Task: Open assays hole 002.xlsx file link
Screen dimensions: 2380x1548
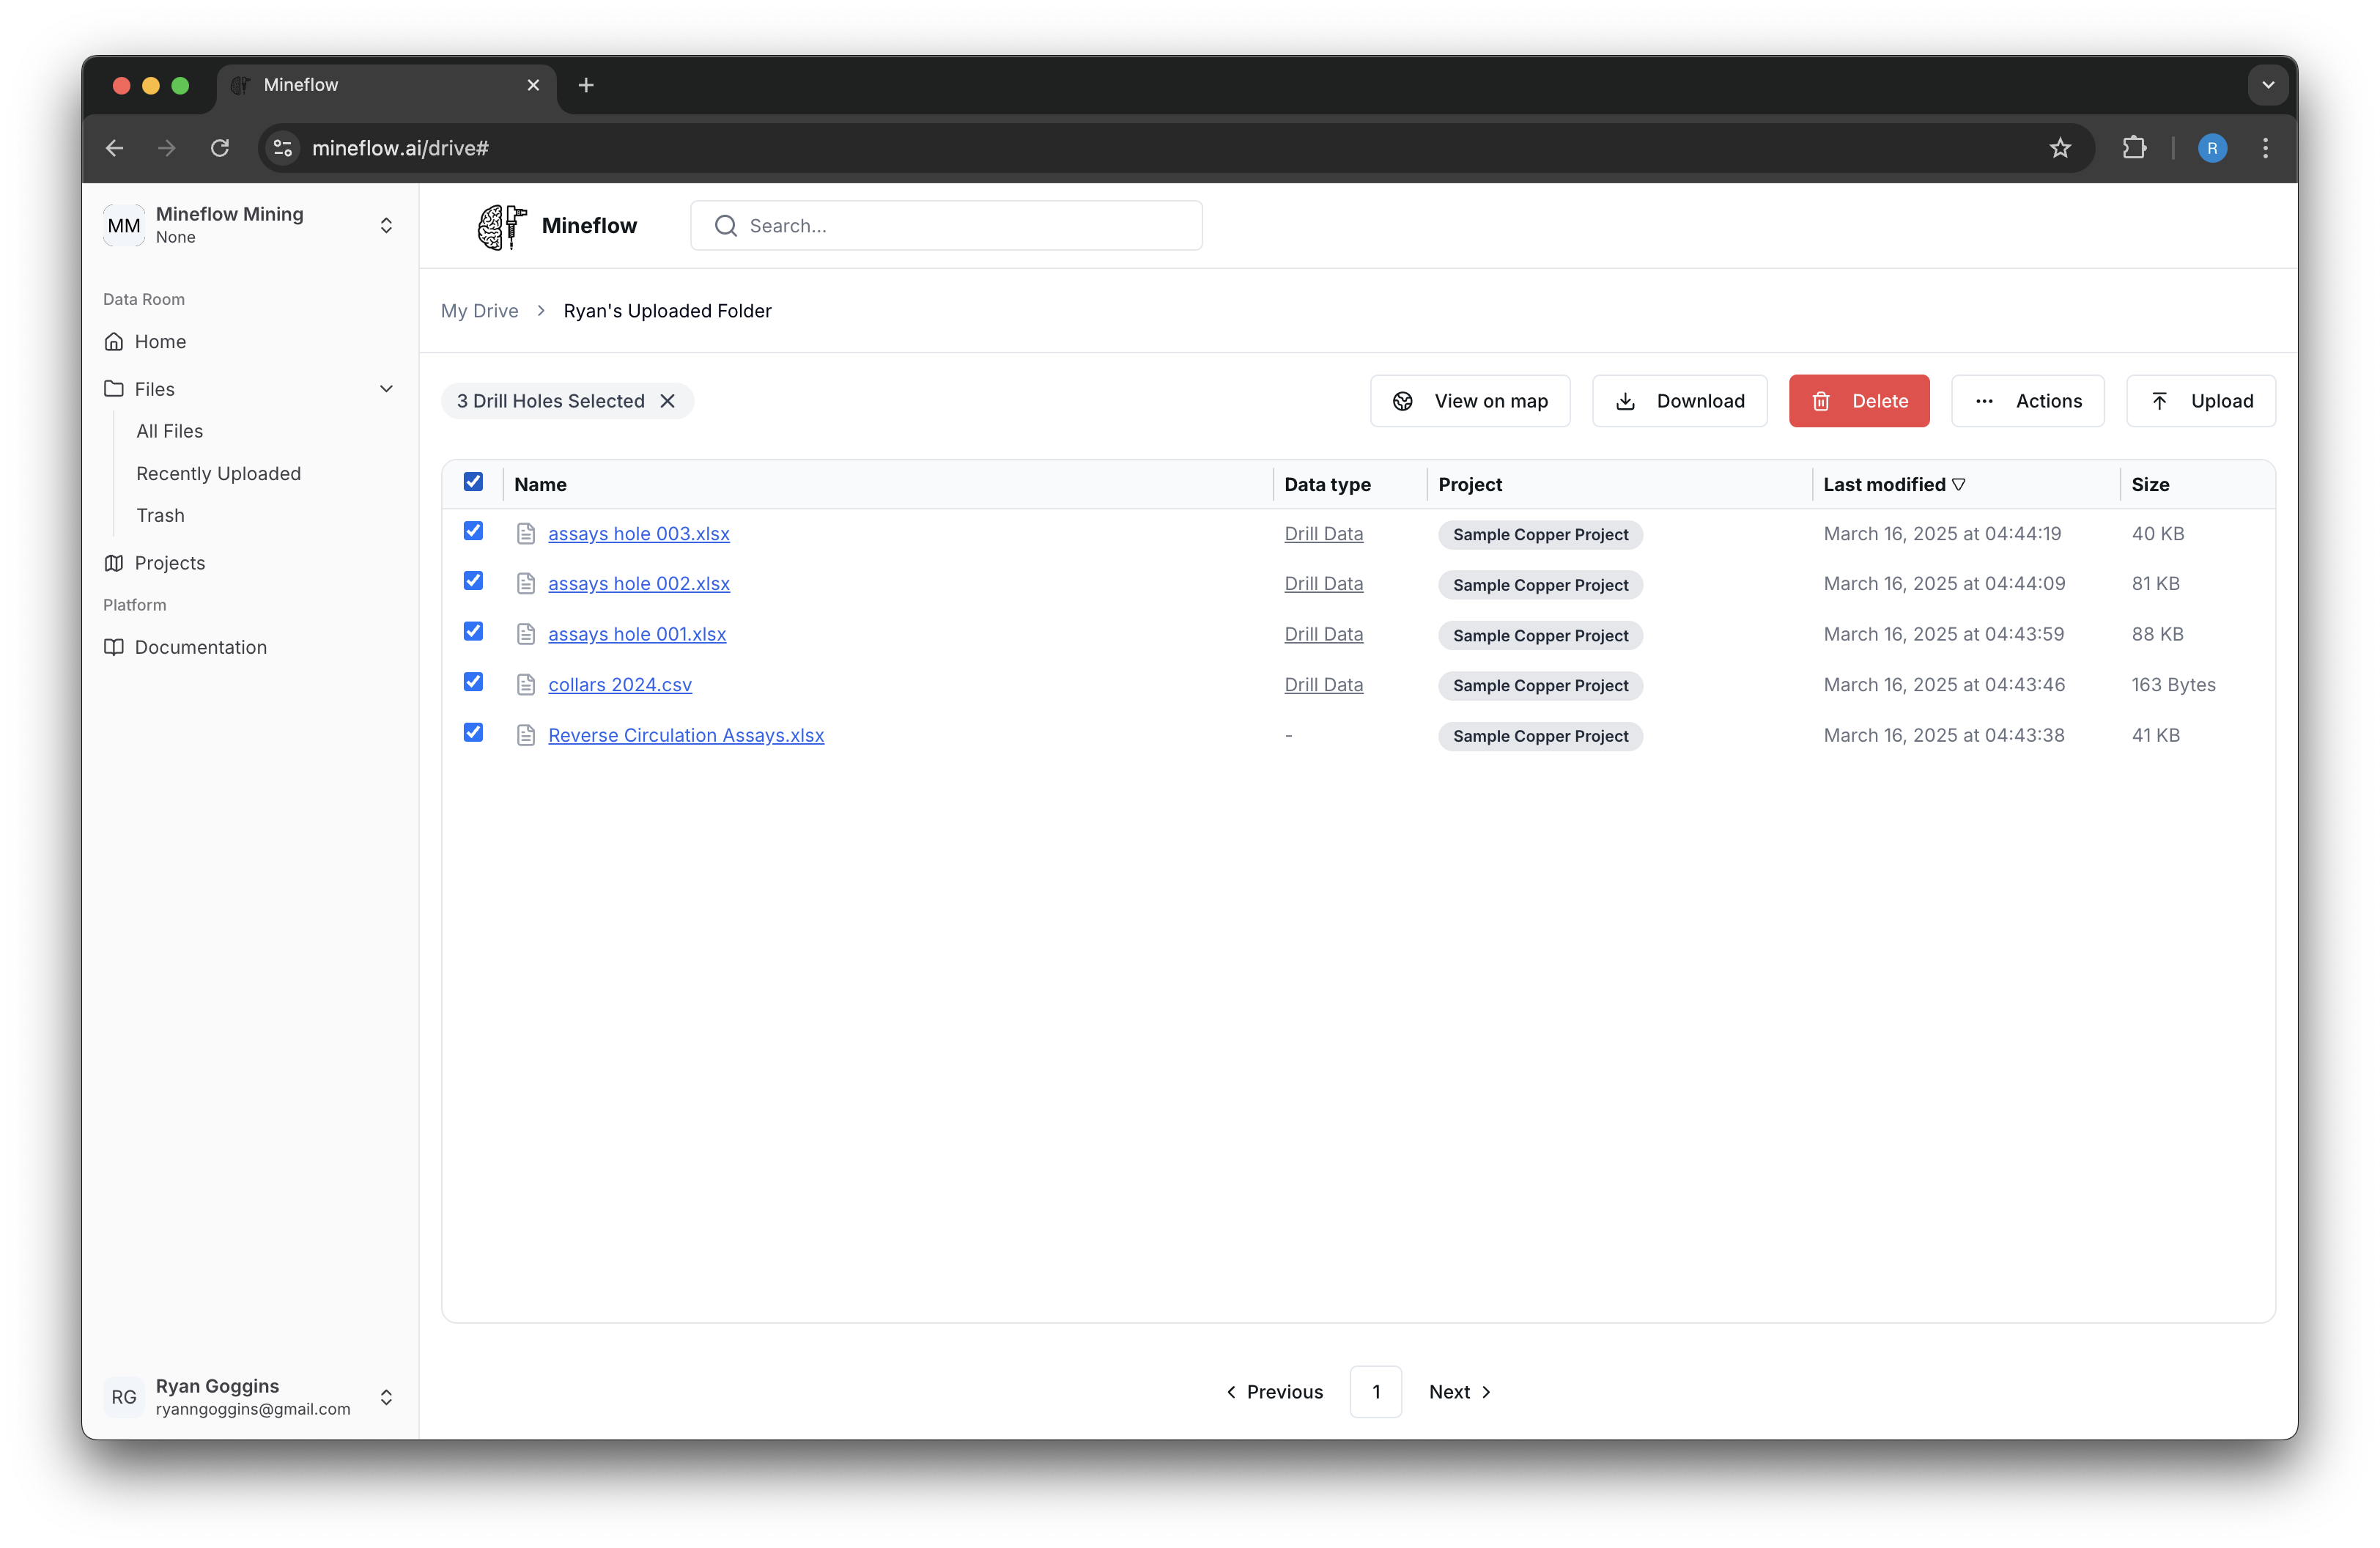Action: (x=639, y=584)
